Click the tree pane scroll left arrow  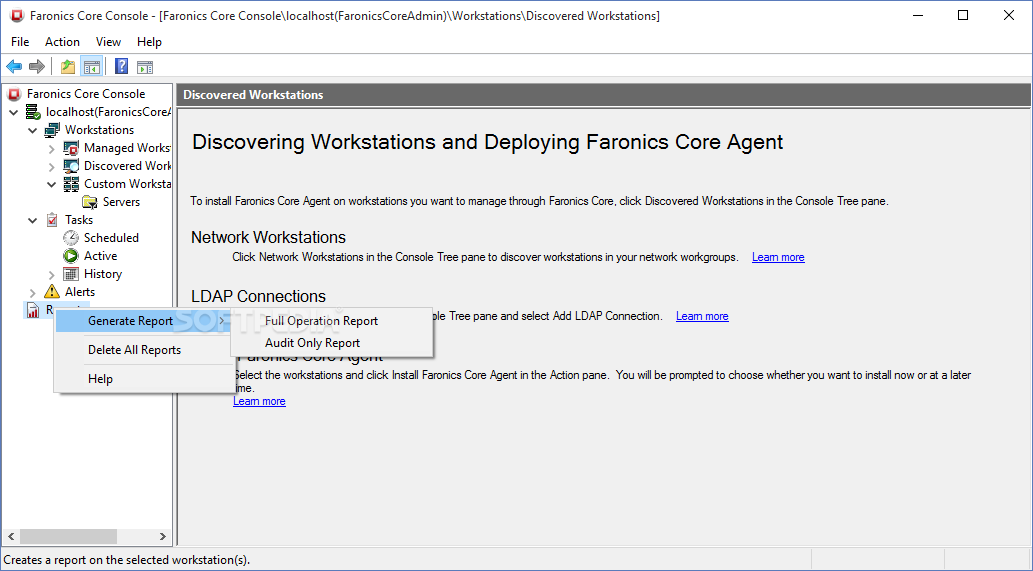pyautogui.click(x=11, y=536)
